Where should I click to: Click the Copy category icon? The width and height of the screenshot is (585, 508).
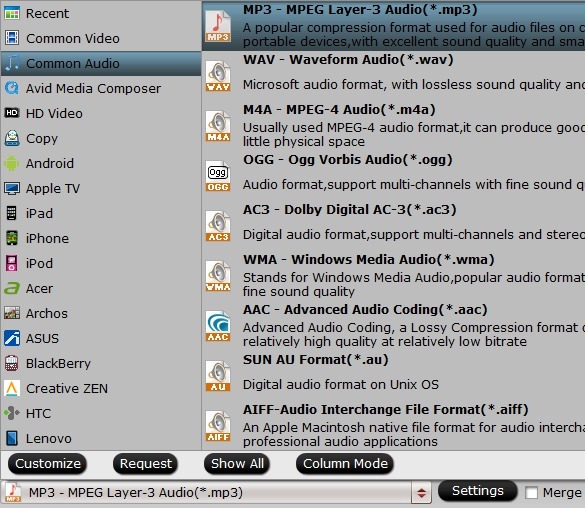[x=12, y=138]
